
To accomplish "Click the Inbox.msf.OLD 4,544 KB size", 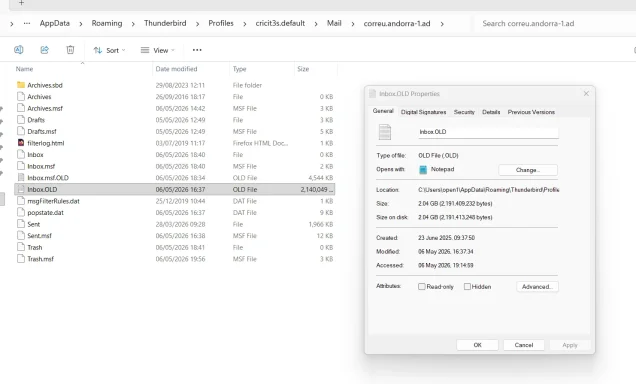I will pyautogui.click(x=320, y=178).
